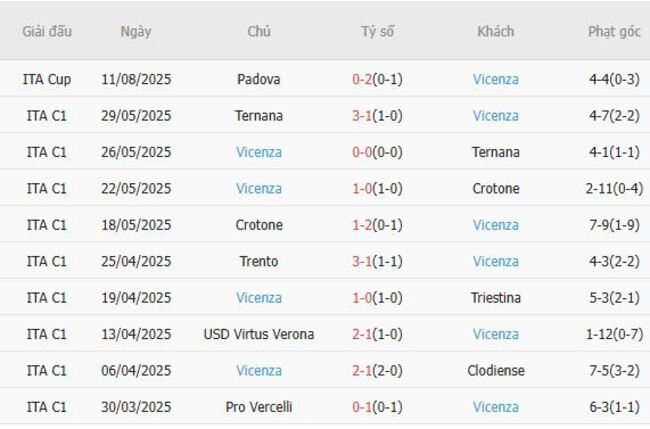Click corner stats 1-12(0-7)
Viewport: 650px width, 429px height.
tap(614, 334)
